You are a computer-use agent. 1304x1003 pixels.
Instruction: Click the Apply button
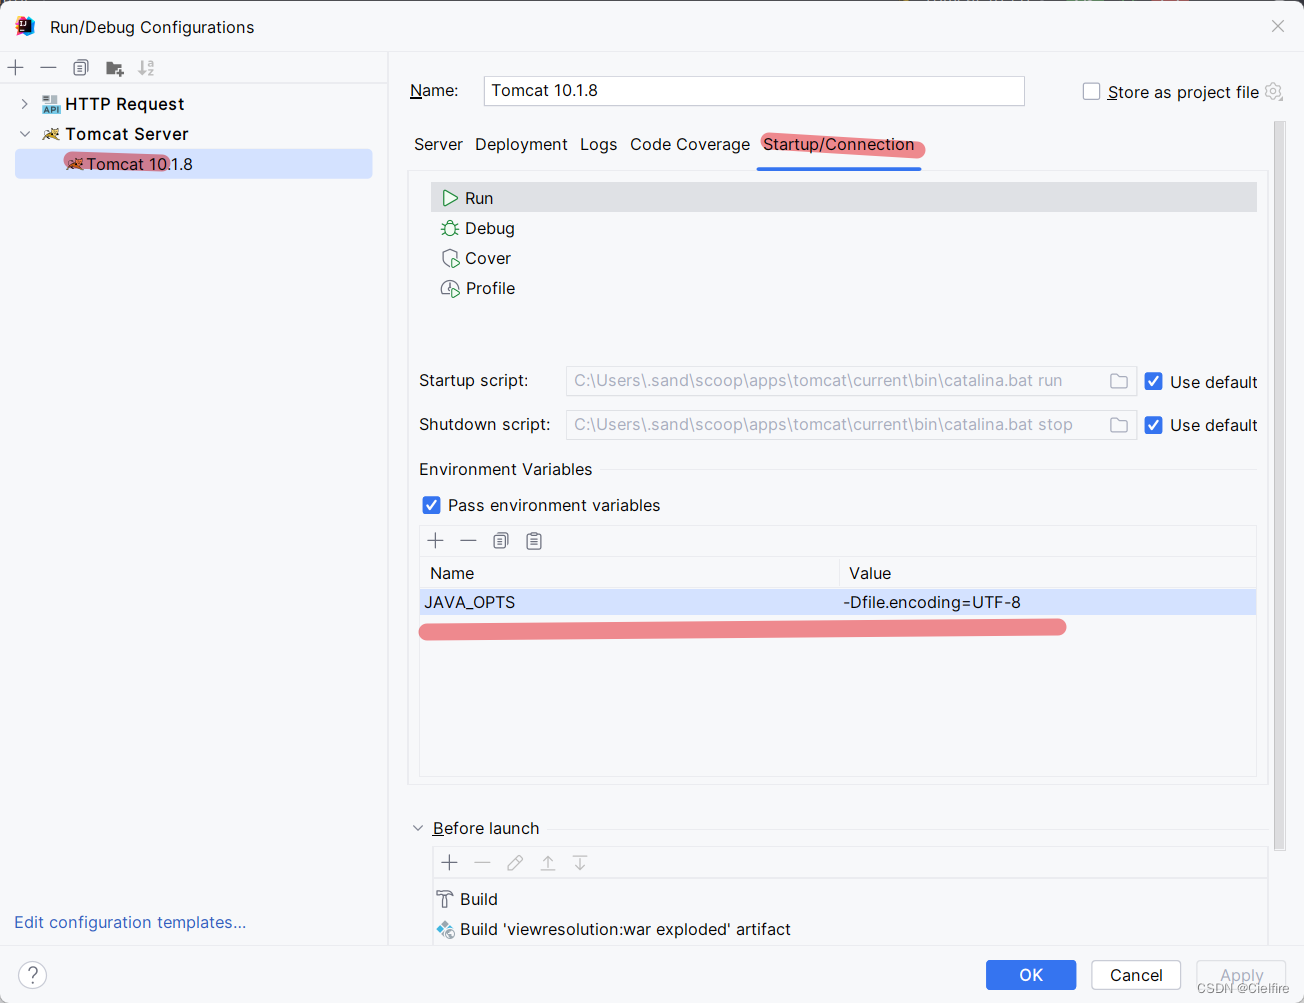pos(1241,975)
